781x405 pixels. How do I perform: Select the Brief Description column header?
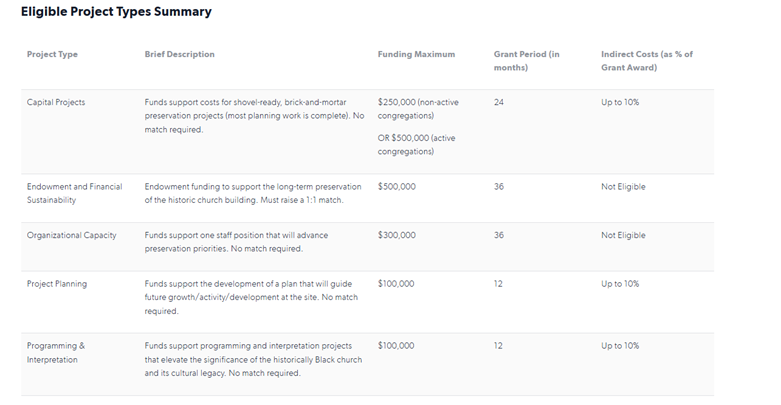[179, 54]
